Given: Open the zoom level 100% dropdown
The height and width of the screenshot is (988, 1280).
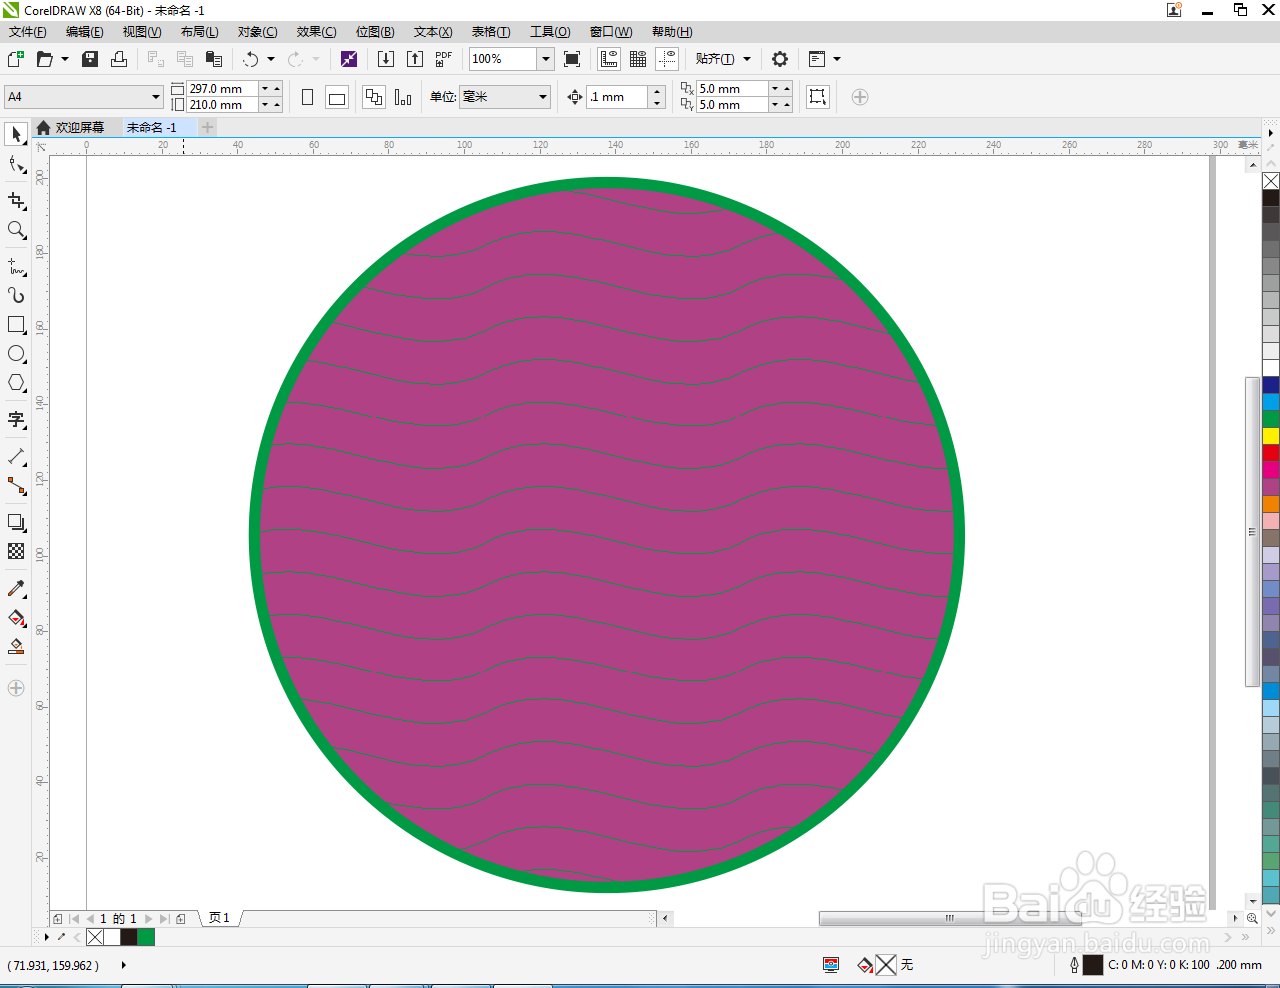Looking at the screenshot, I should tap(546, 59).
